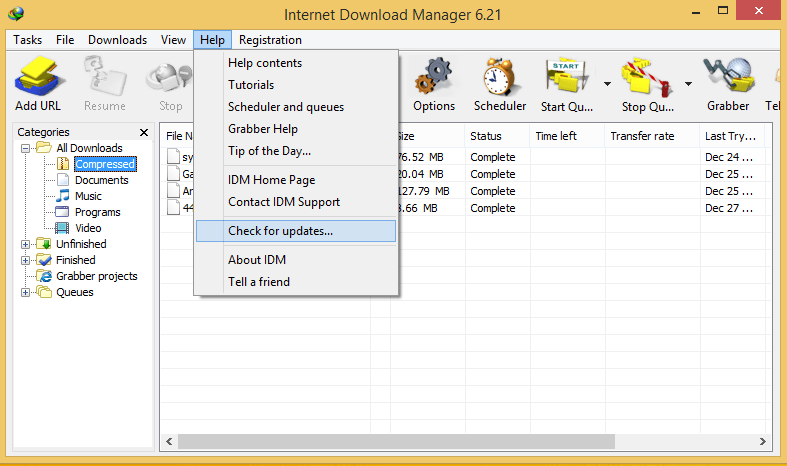The height and width of the screenshot is (466, 787).
Task: Click the file icon of the 127.79 MB download
Action: point(174,191)
